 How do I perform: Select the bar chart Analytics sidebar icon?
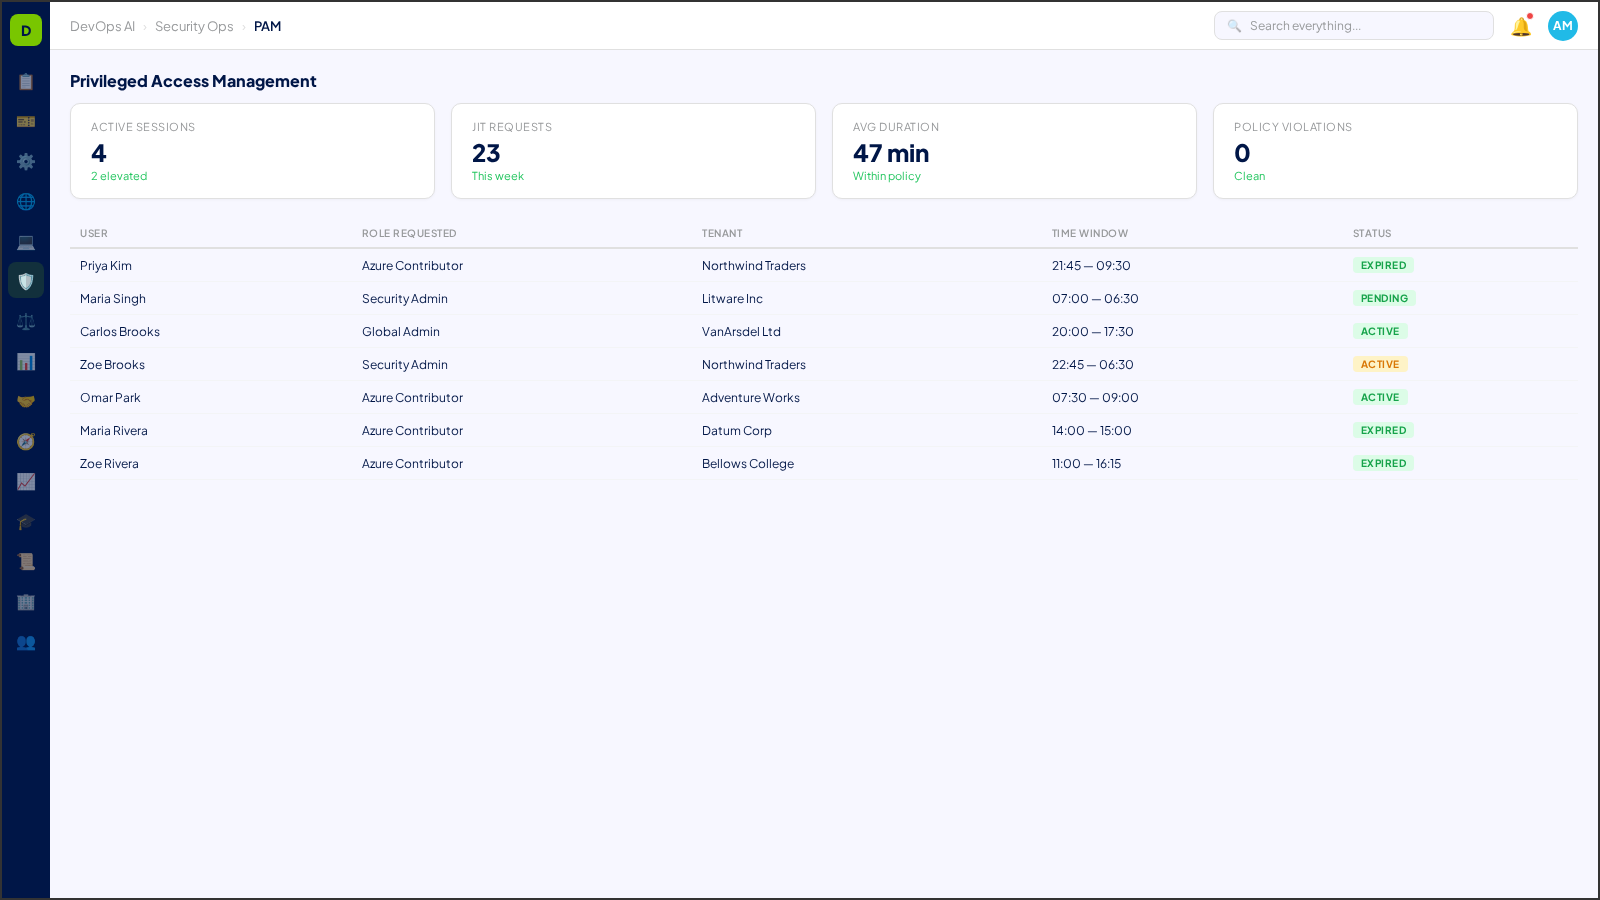(x=26, y=361)
